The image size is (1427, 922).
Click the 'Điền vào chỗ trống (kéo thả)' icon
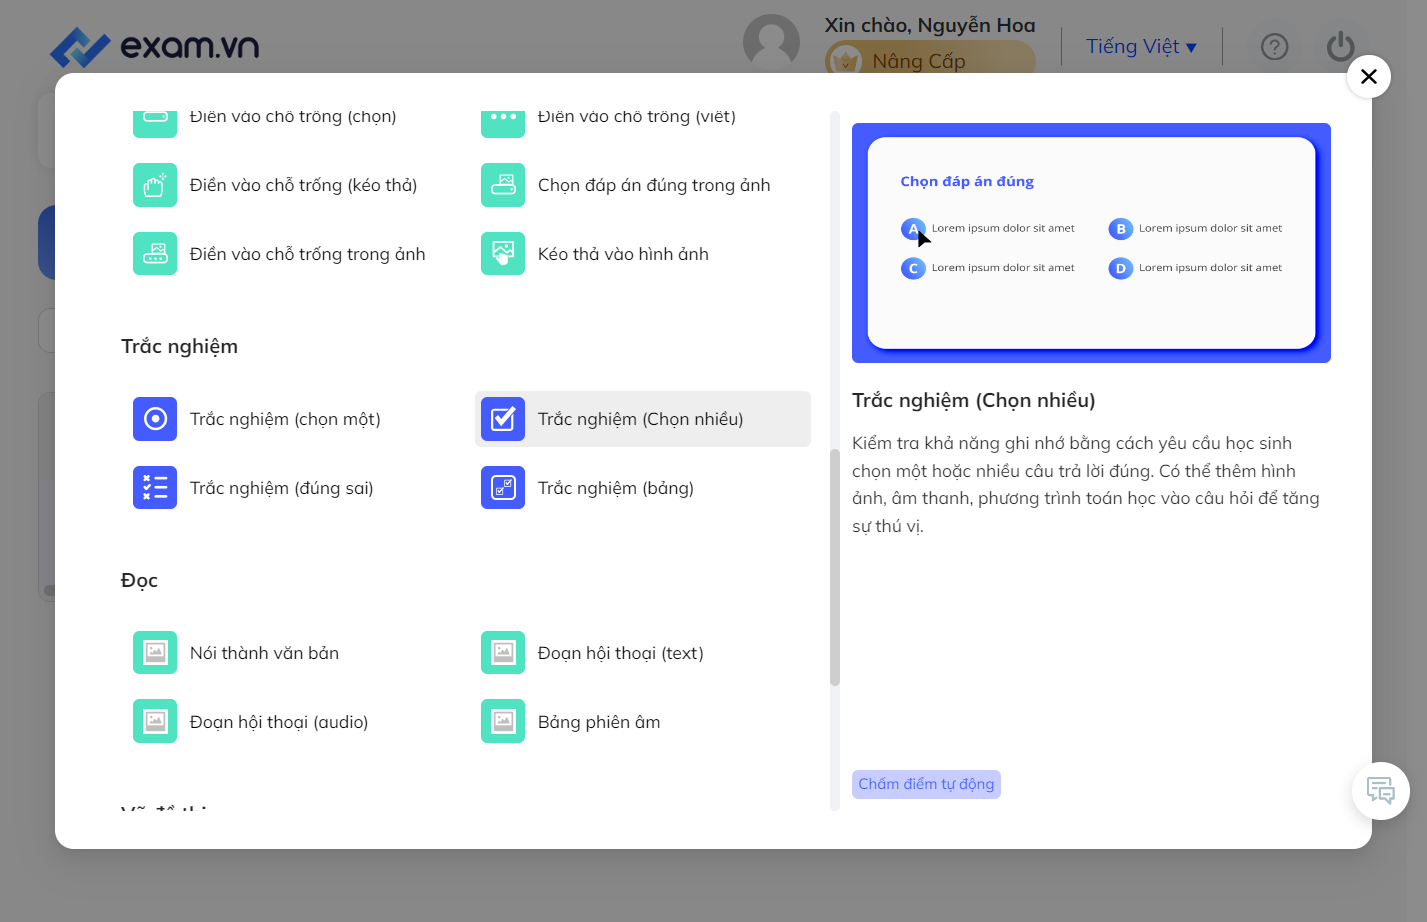(x=155, y=185)
